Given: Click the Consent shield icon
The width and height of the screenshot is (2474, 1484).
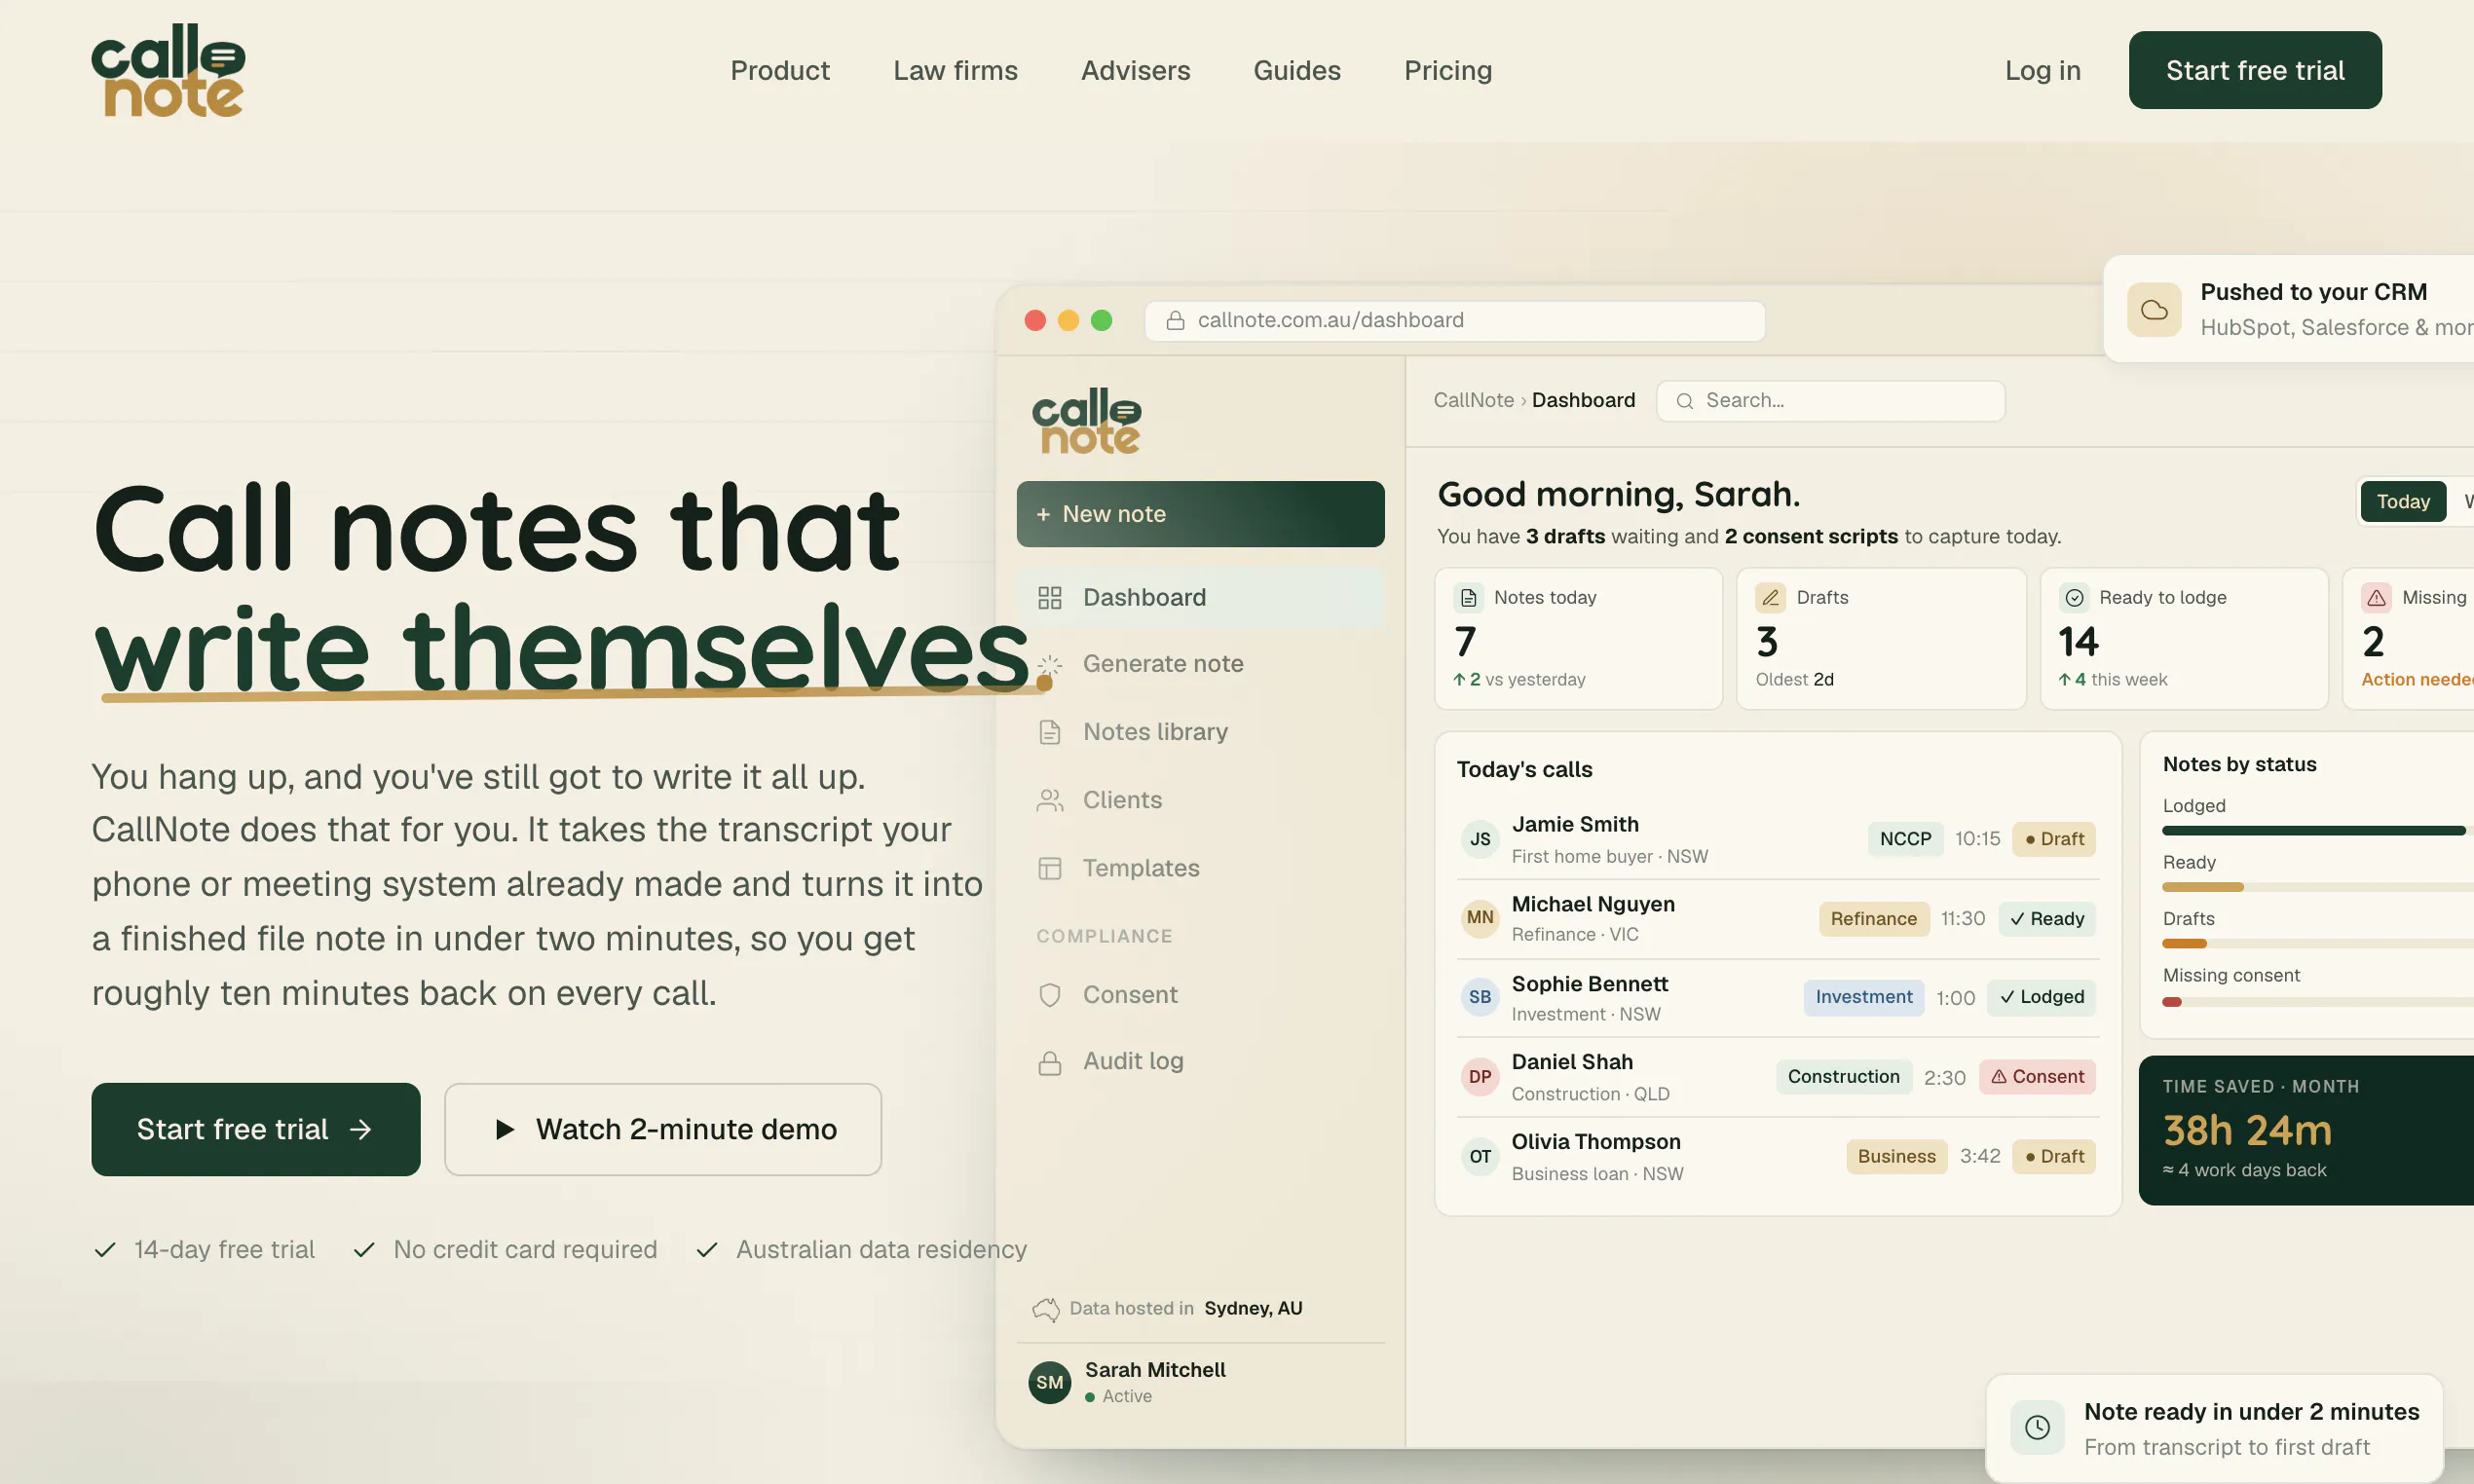Looking at the screenshot, I should pos(1049,995).
